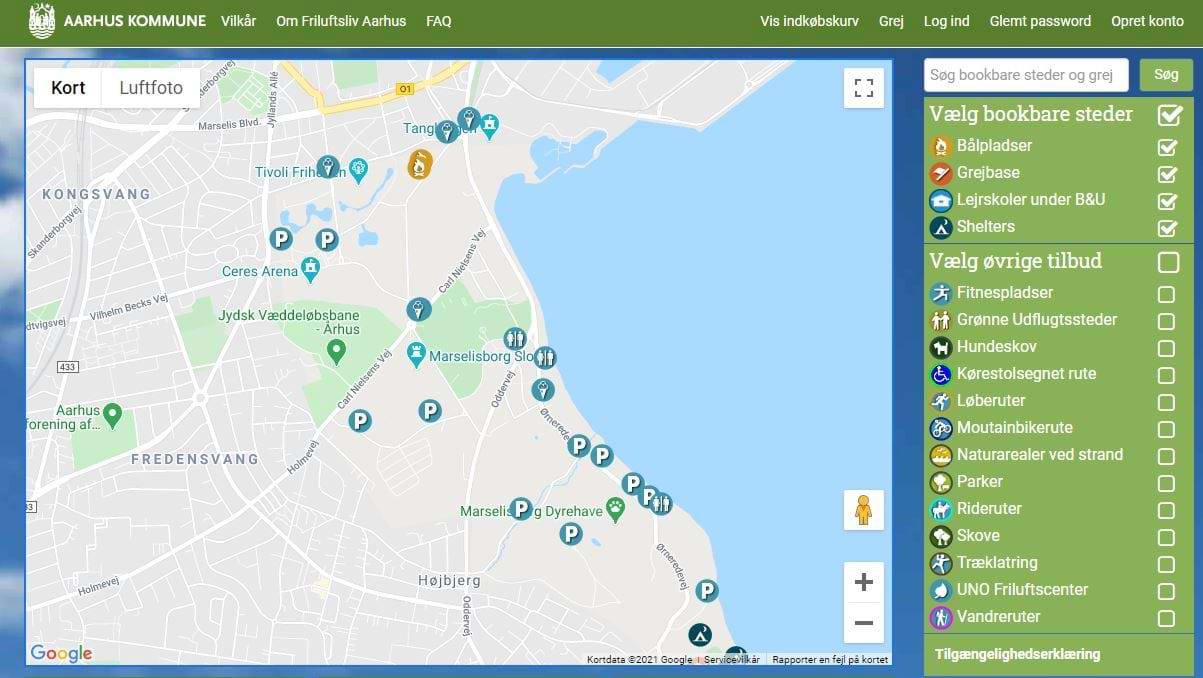This screenshot has height=678, width=1203.
Task: Uncheck the Bålpladser checkbox
Action: click(1166, 147)
